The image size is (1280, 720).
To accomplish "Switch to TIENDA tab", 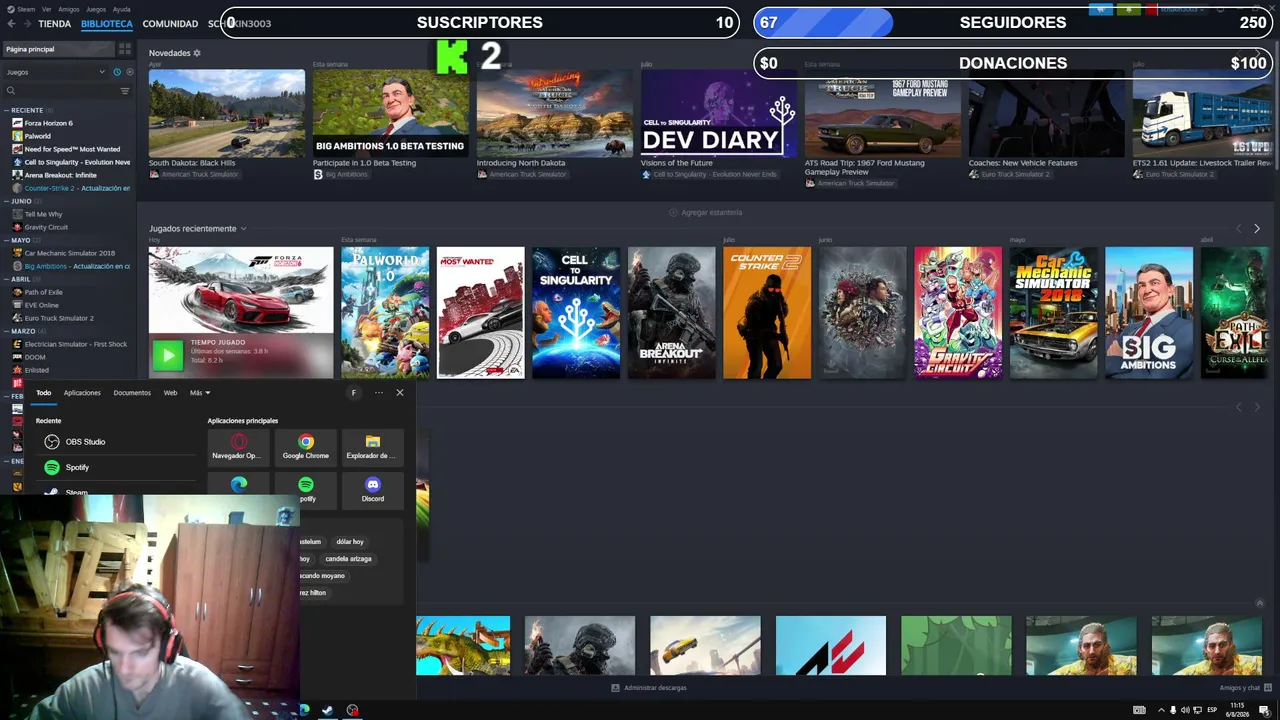I will click(55, 23).
